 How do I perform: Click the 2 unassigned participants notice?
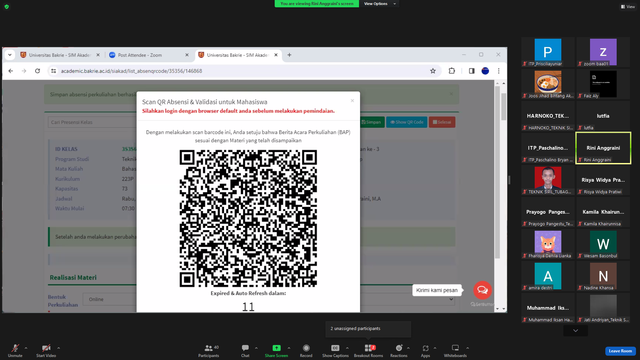368,329
